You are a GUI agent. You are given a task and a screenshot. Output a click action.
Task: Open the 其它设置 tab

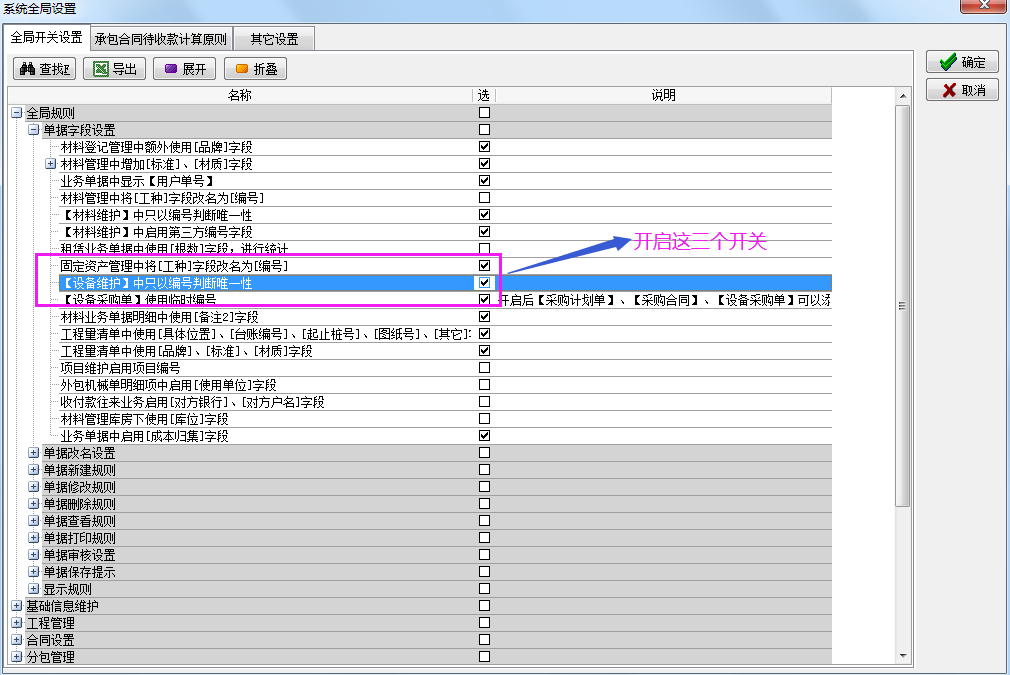(x=274, y=40)
